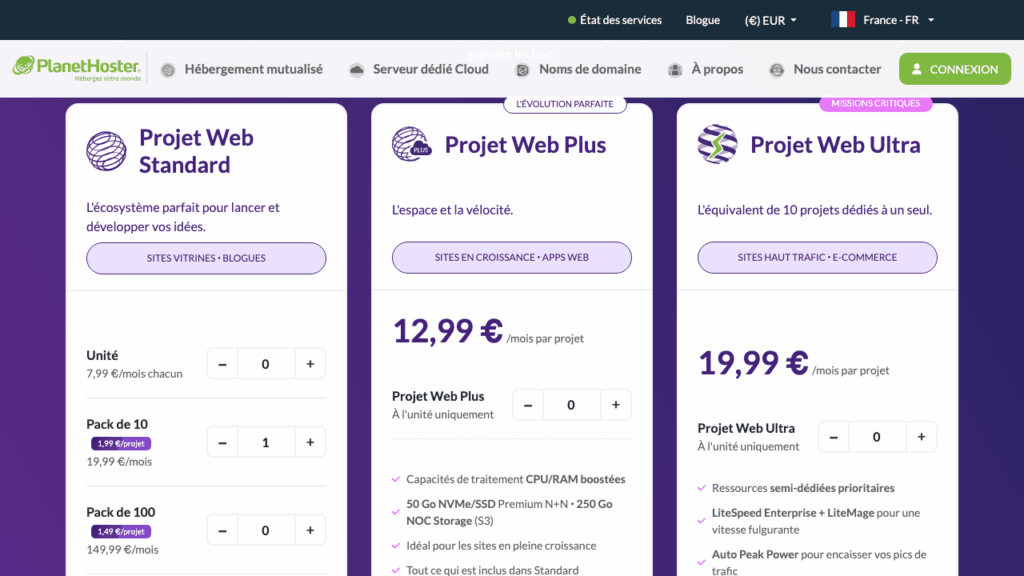Expand the France - FR region dropdown
The image size is (1024, 576).
[x=899, y=20]
